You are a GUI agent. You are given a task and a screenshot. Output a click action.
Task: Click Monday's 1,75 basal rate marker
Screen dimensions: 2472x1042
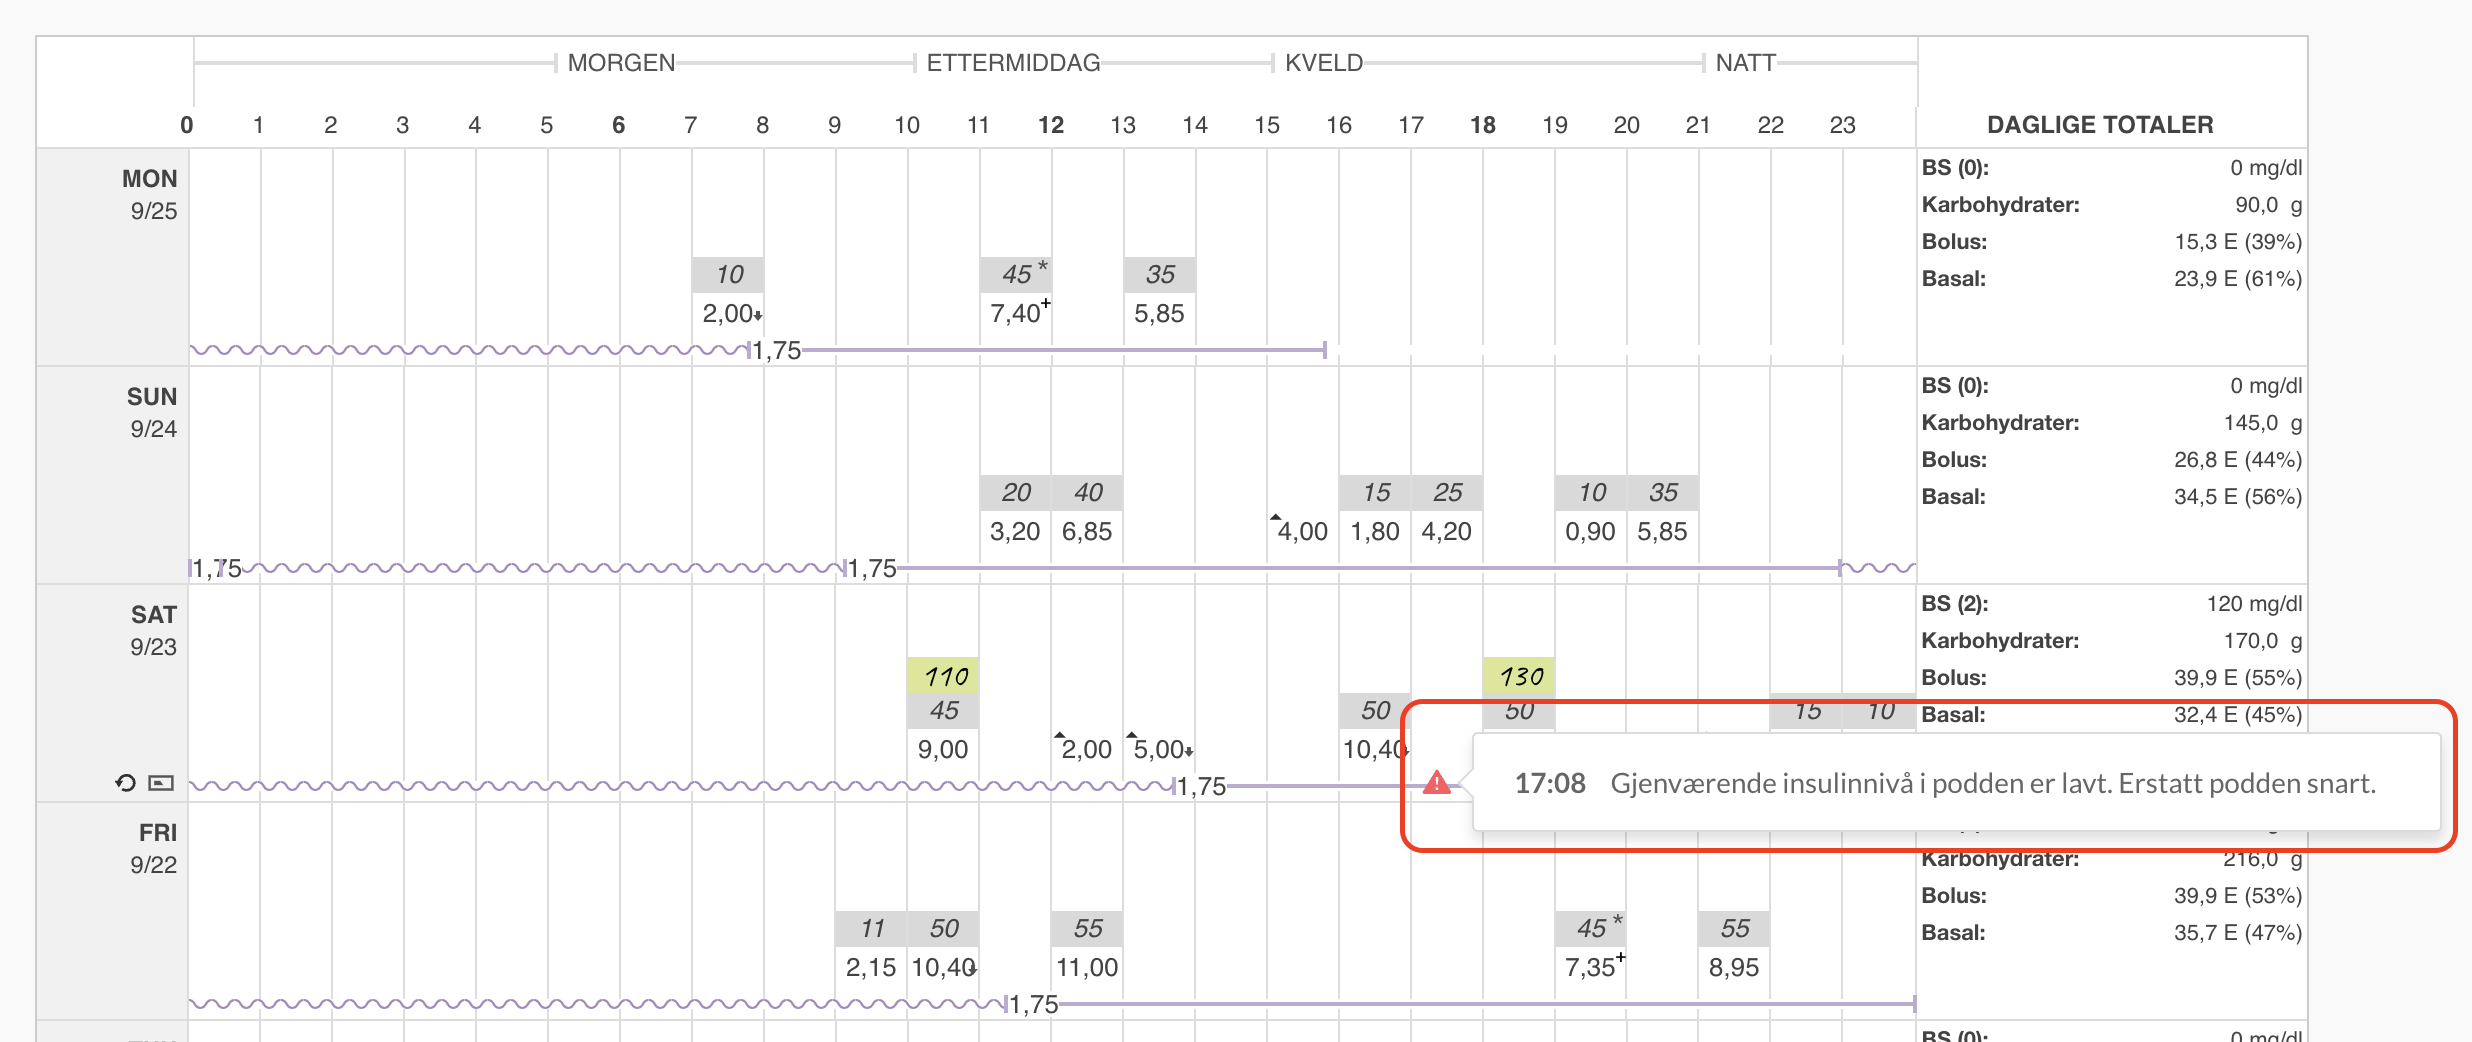[776, 351]
